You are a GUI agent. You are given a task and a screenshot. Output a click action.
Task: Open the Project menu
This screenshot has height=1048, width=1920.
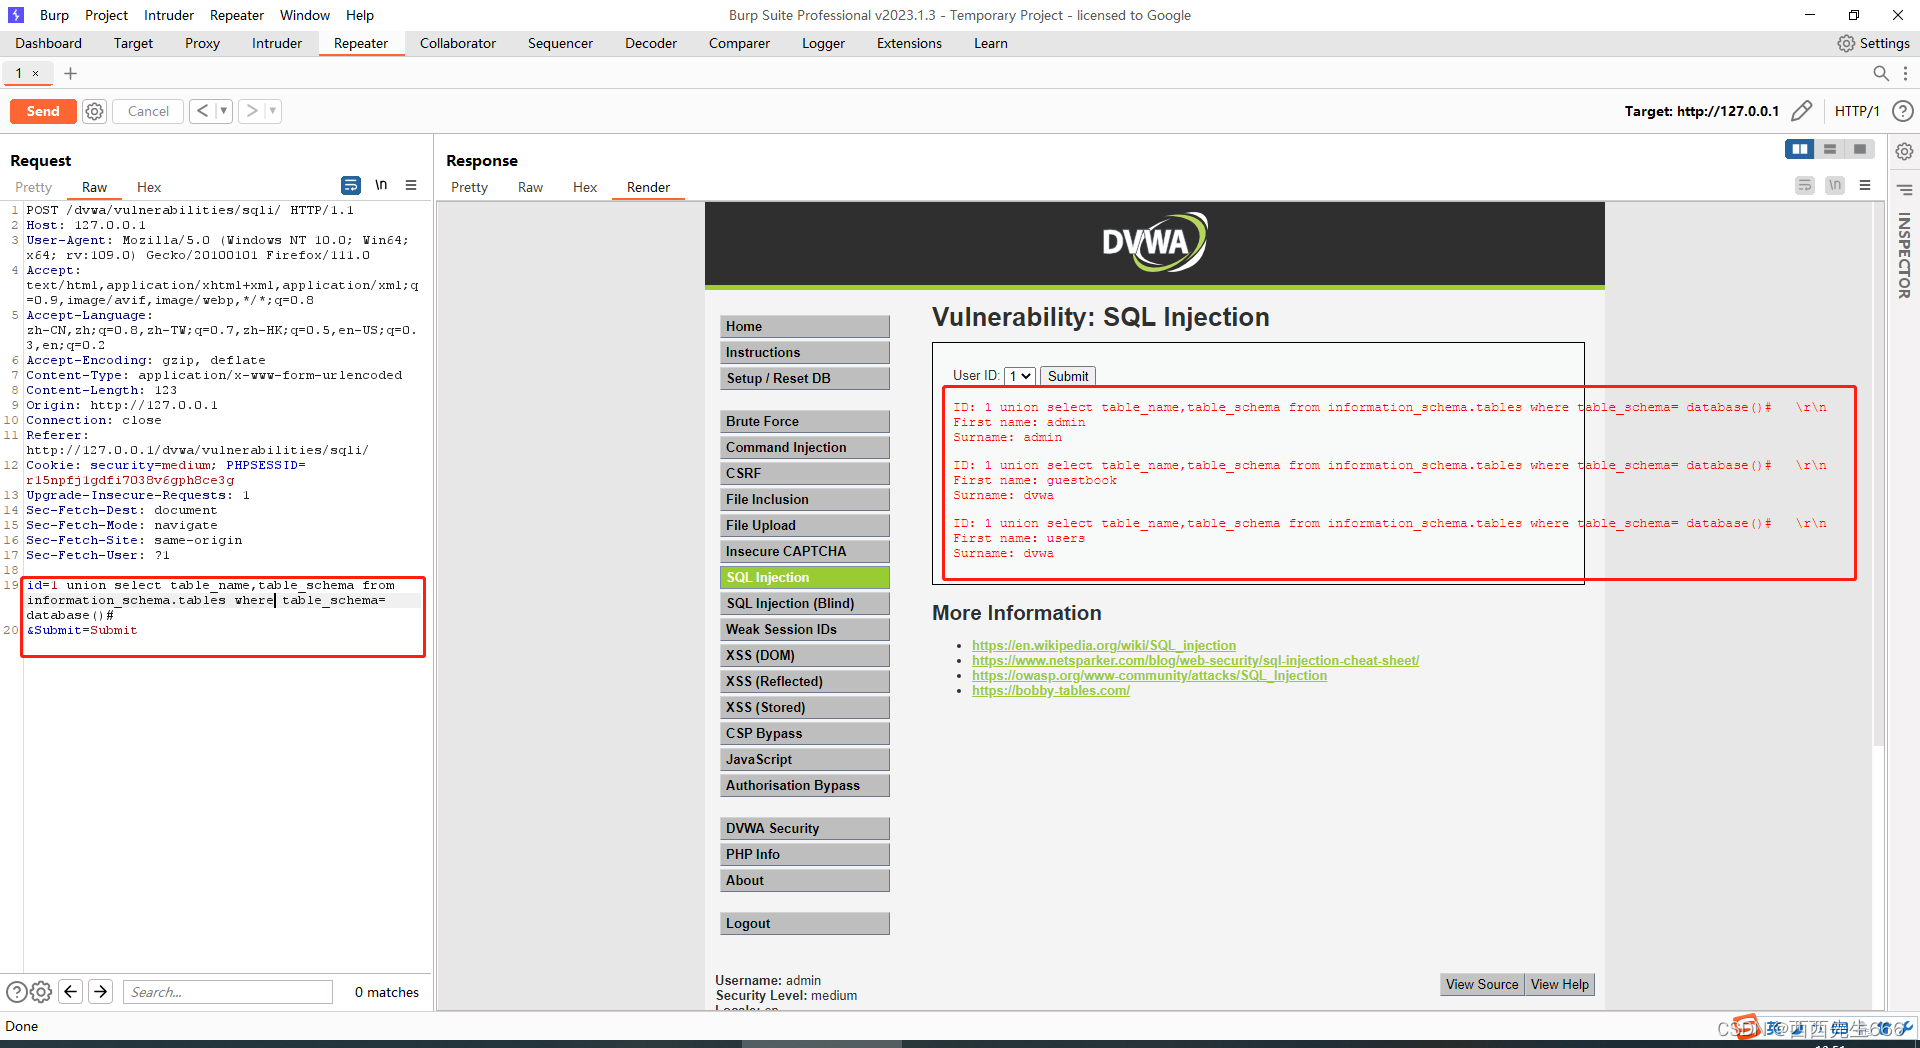[x=106, y=15]
